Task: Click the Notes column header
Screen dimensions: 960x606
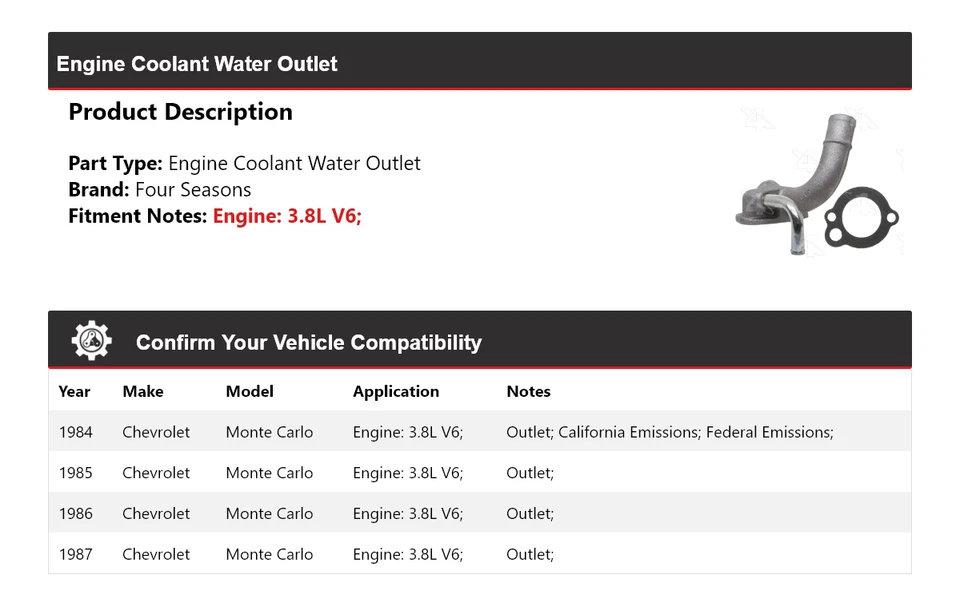Action: pyautogui.click(x=528, y=391)
